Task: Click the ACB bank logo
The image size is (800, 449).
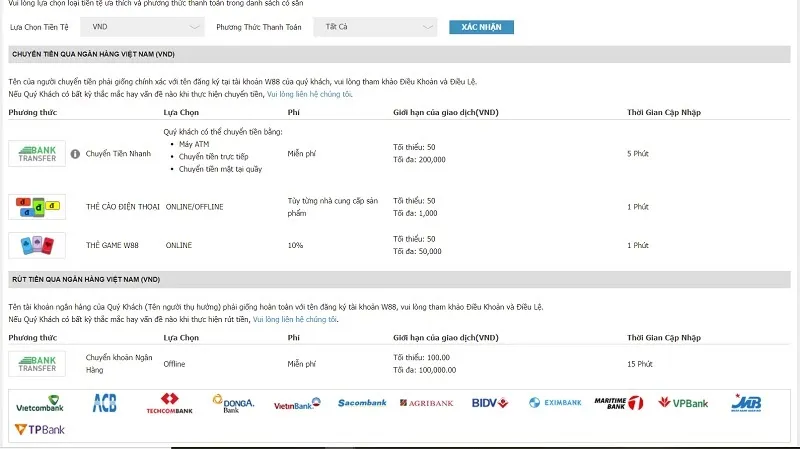Action: [x=104, y=403]
